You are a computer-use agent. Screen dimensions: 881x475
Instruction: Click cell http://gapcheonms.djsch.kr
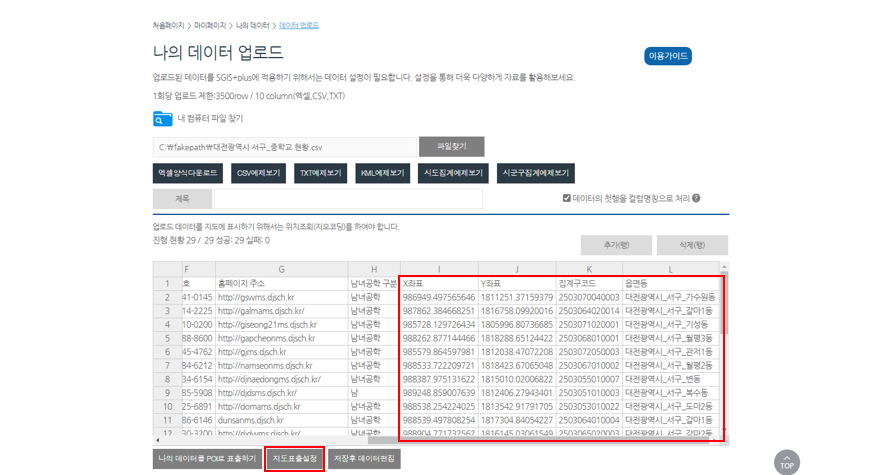[x=281, y=338]
